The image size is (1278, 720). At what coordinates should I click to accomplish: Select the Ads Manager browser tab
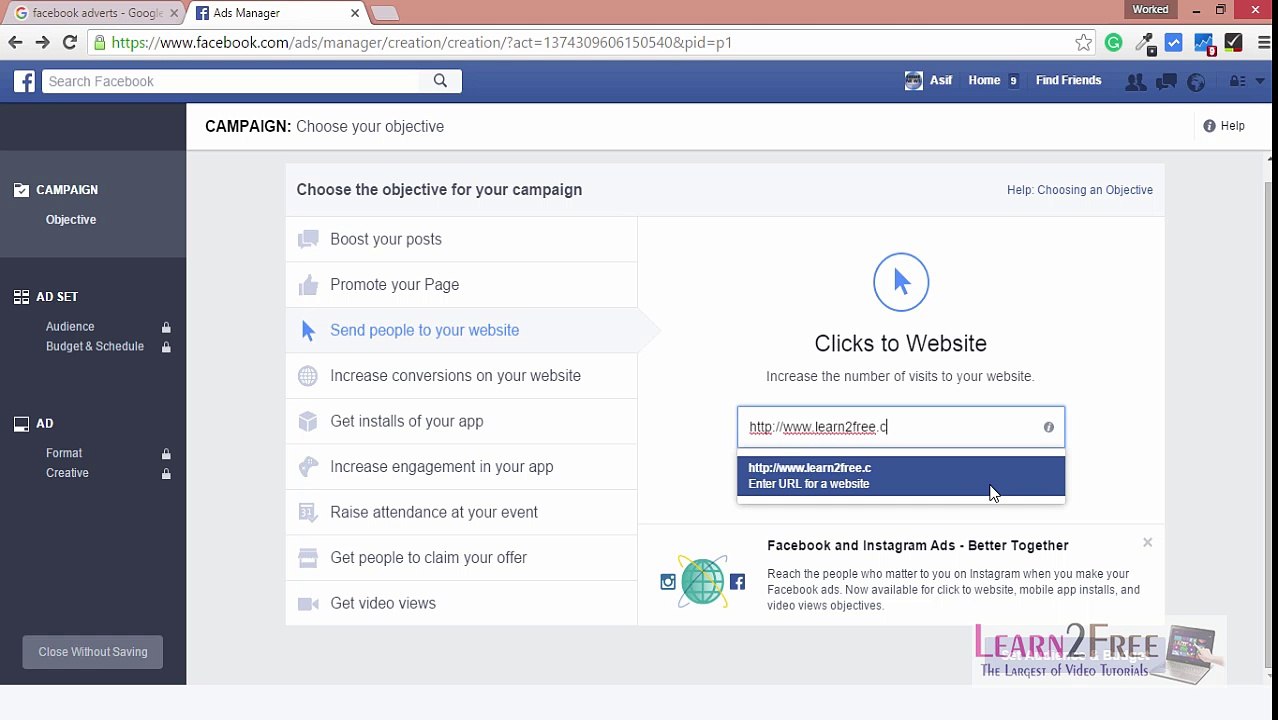pos(275,13)
